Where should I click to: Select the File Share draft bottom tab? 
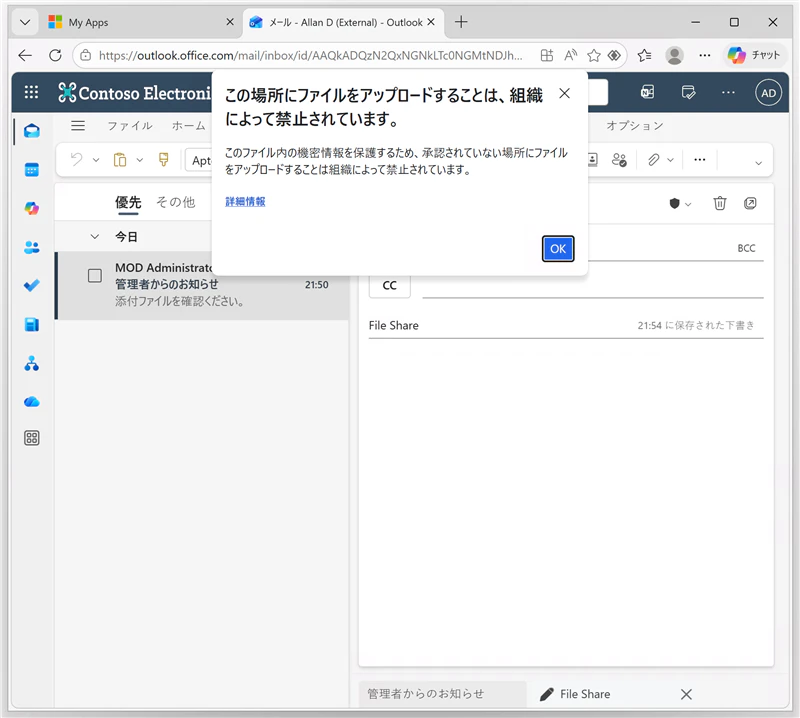click(584, 694)
